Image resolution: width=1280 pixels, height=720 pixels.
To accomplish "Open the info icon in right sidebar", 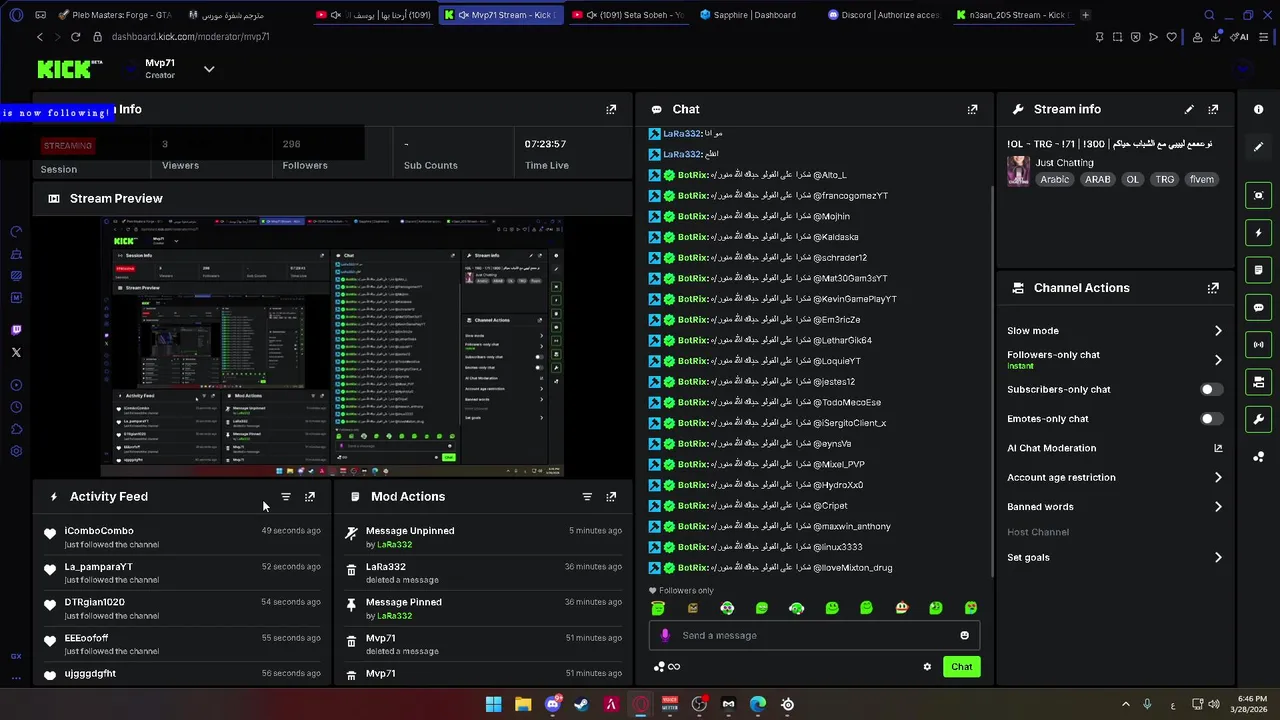I will [x=1259, y=109].
